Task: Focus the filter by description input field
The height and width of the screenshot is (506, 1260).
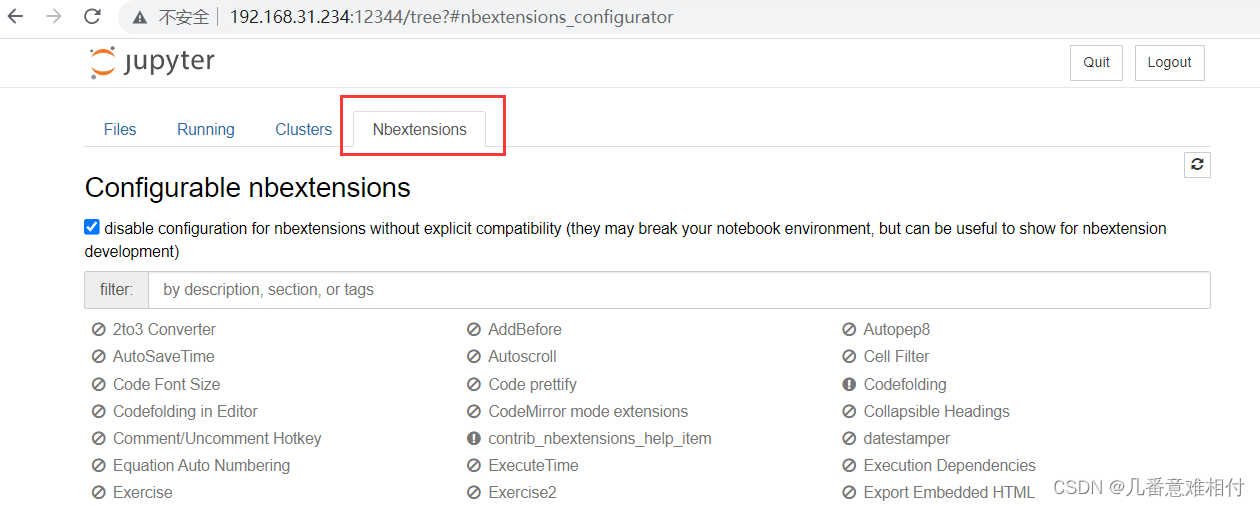Action: click(x=679, y=290)
